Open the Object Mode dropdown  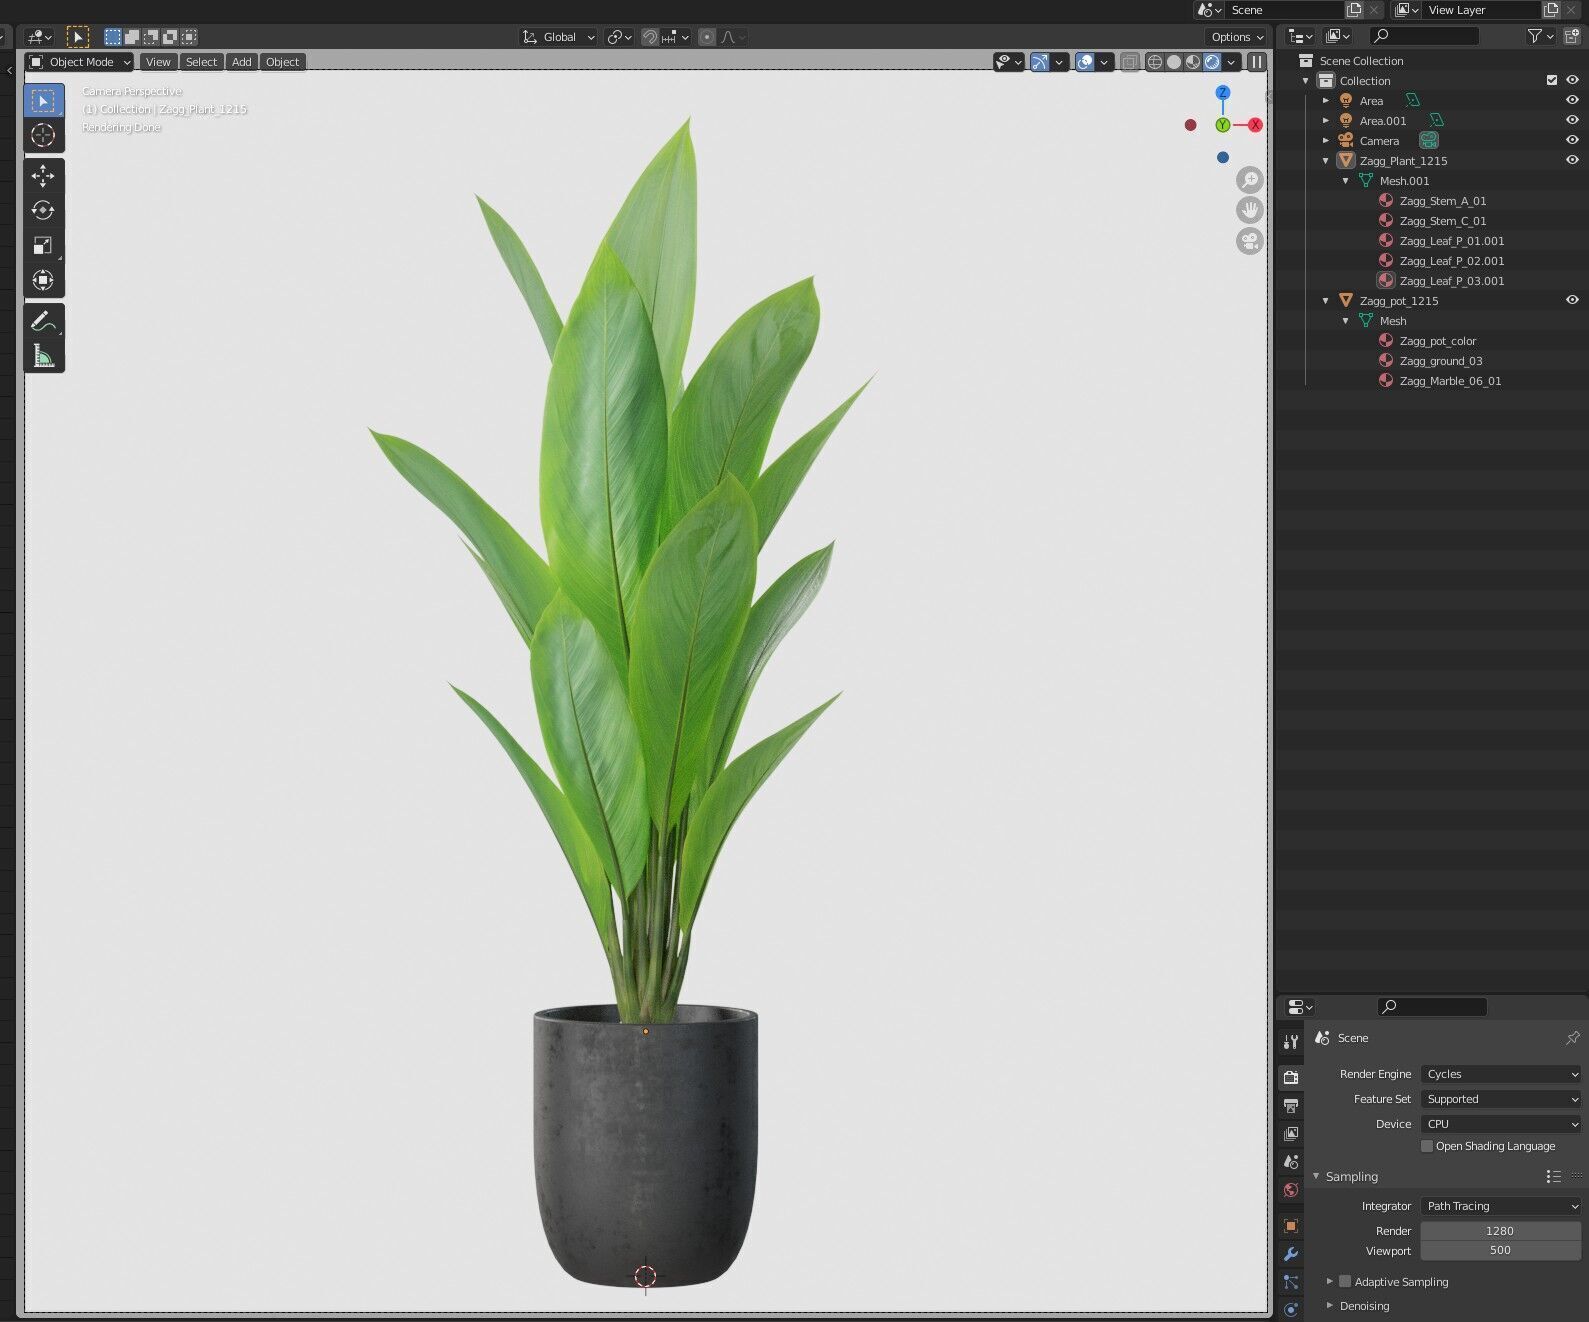point(80,62)
